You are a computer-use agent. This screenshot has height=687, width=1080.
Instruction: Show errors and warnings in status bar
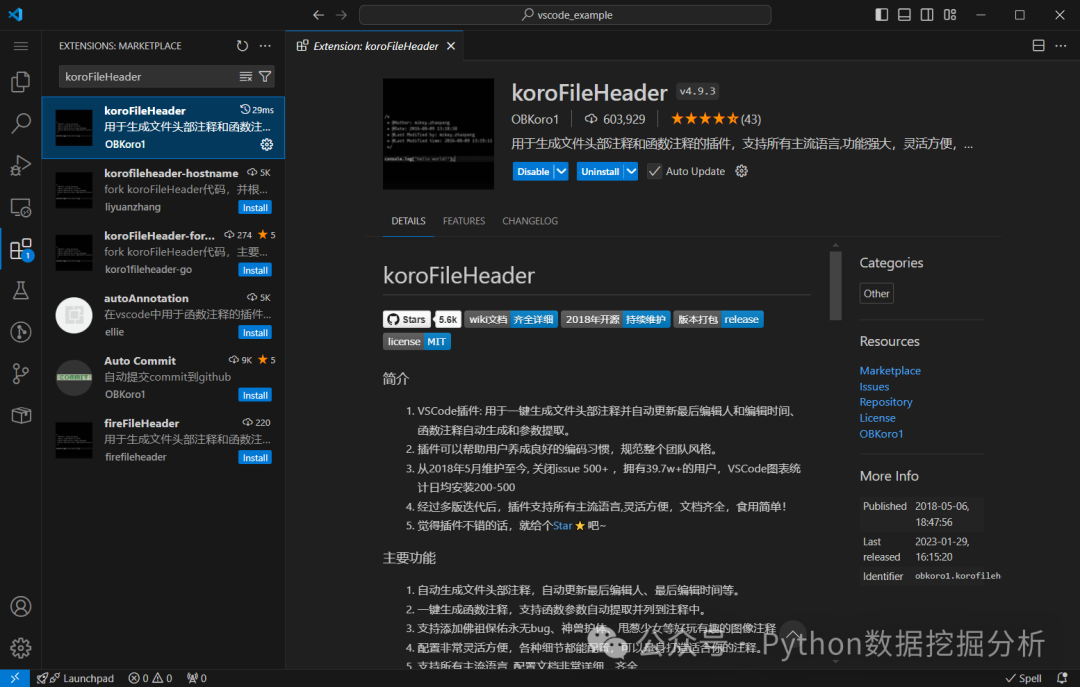(150, 678)
